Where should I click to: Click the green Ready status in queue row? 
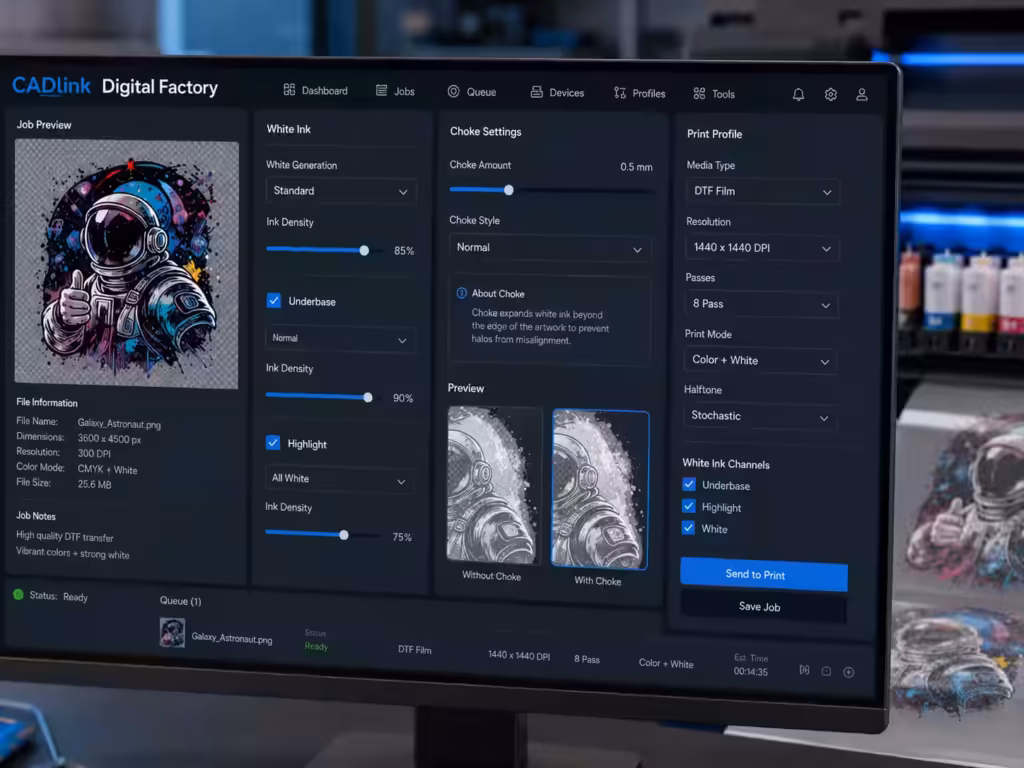point(316,647)
